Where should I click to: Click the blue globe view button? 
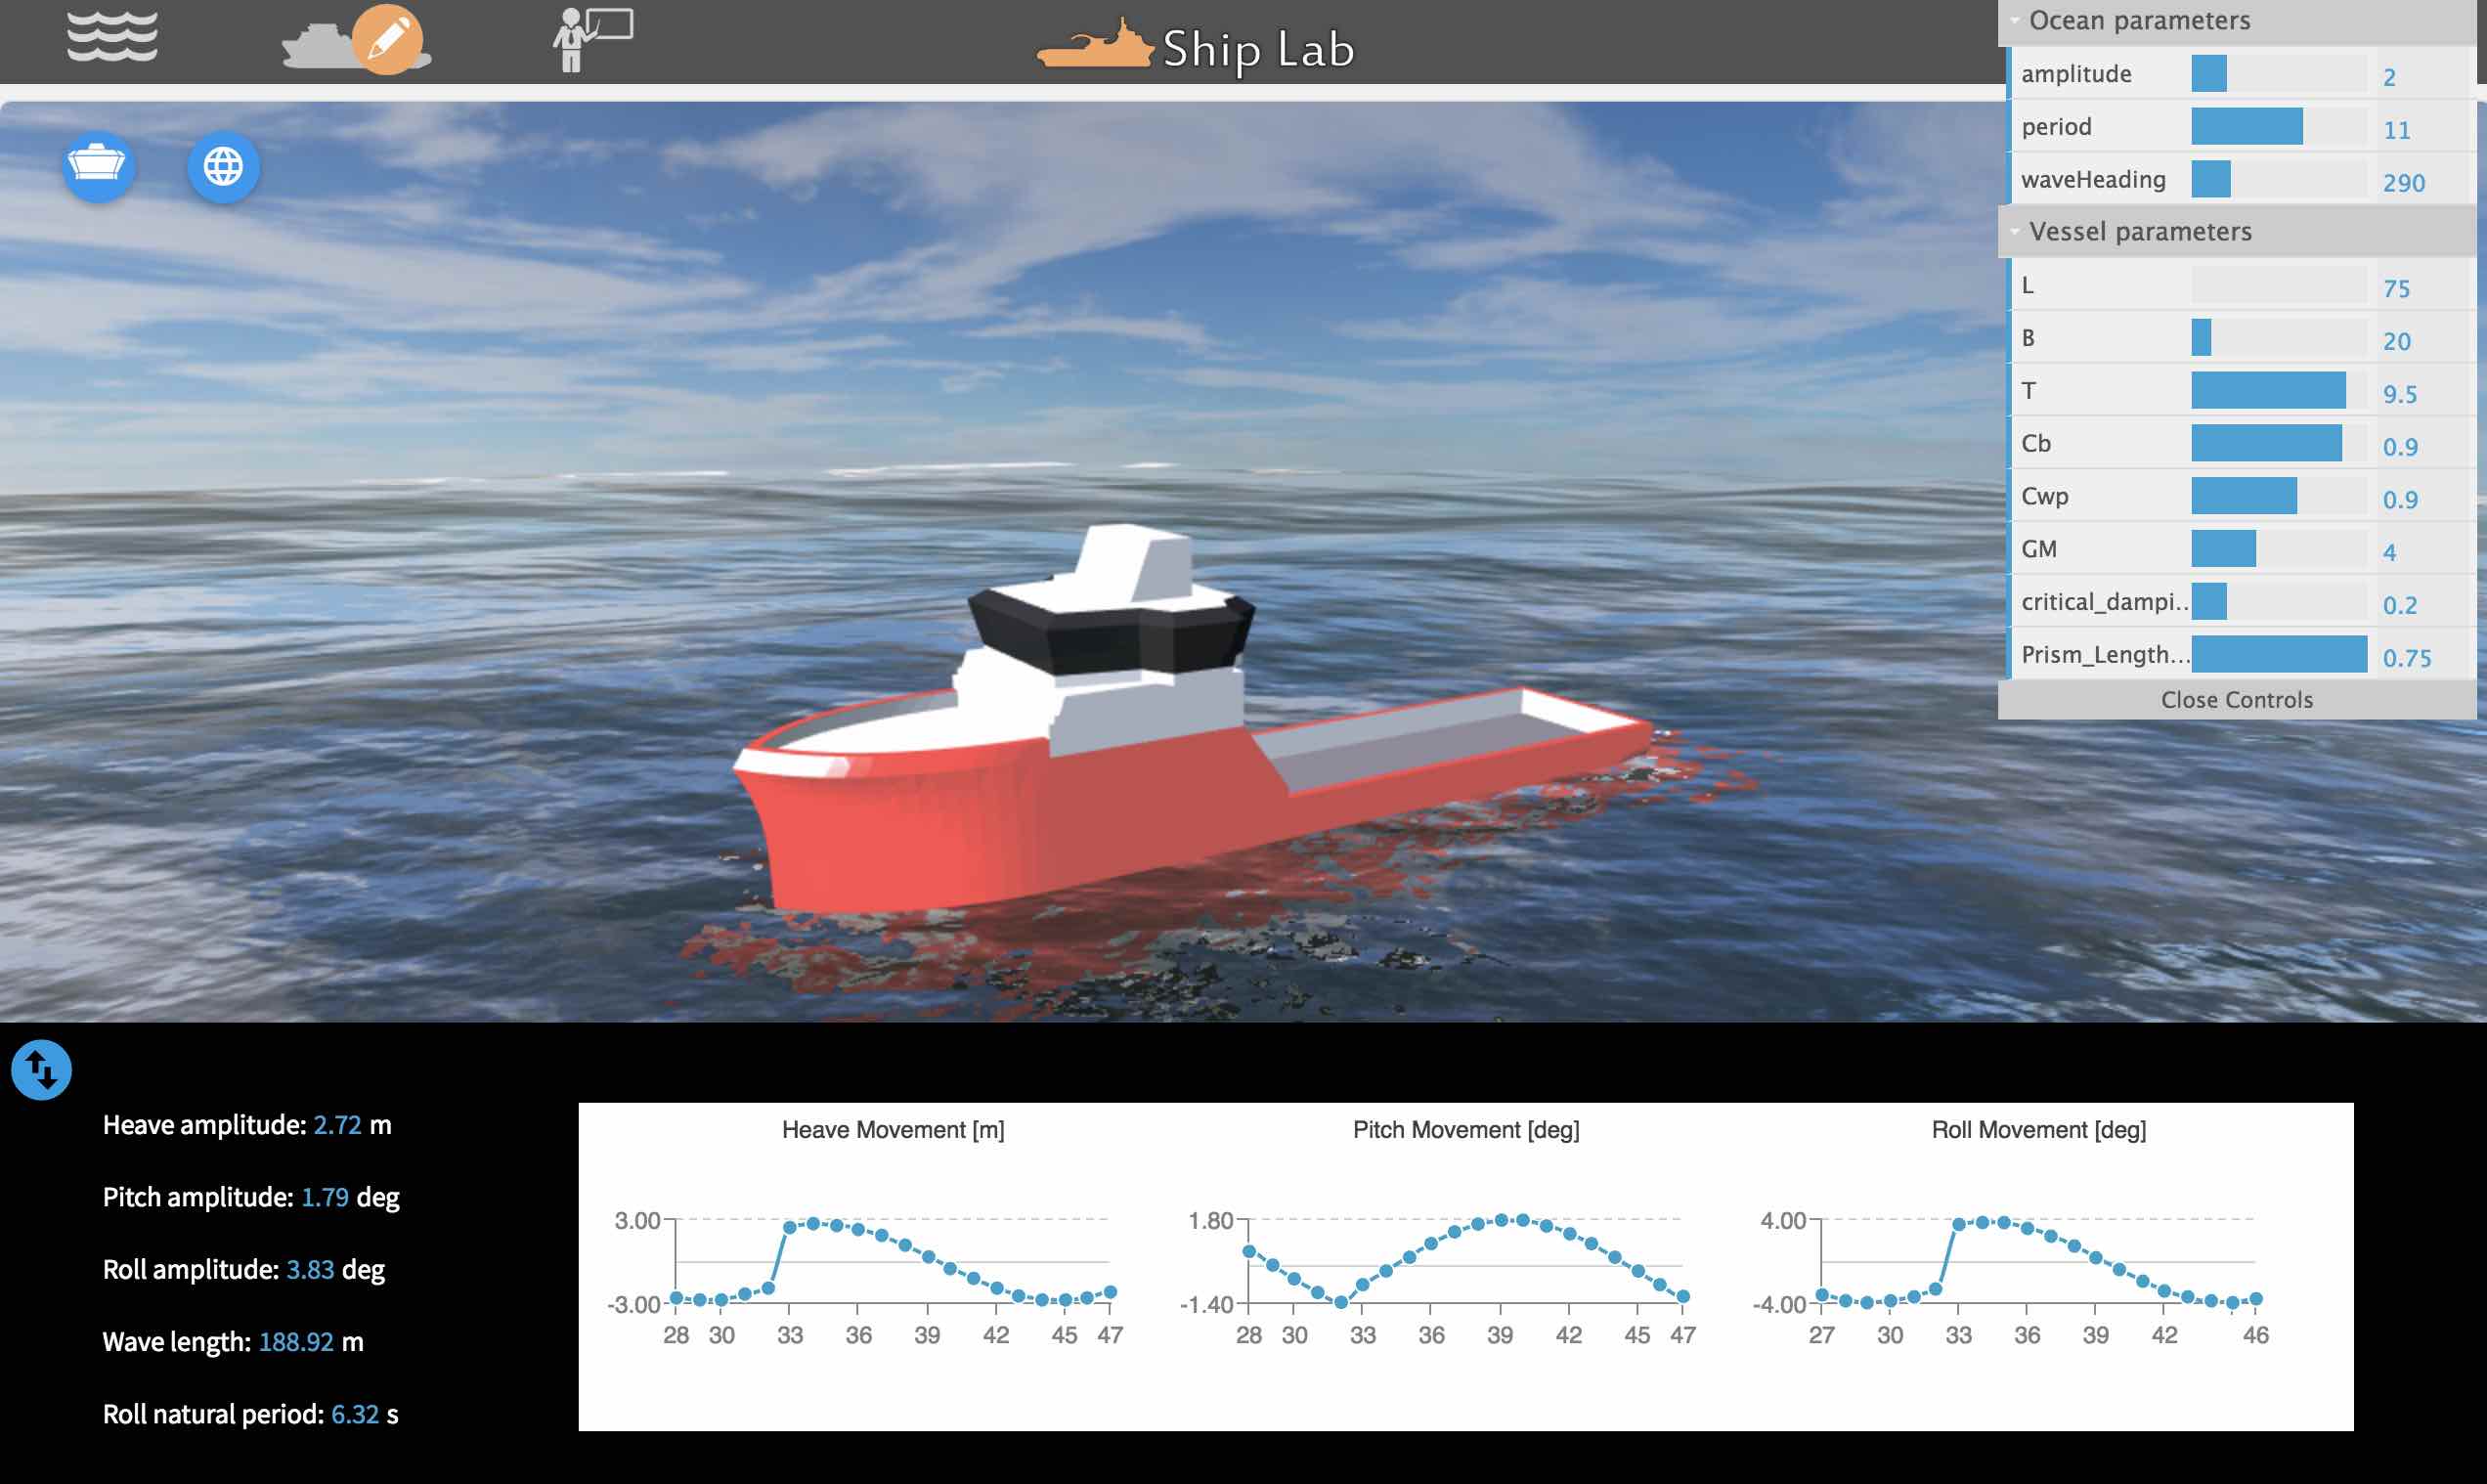click(223, 166)
